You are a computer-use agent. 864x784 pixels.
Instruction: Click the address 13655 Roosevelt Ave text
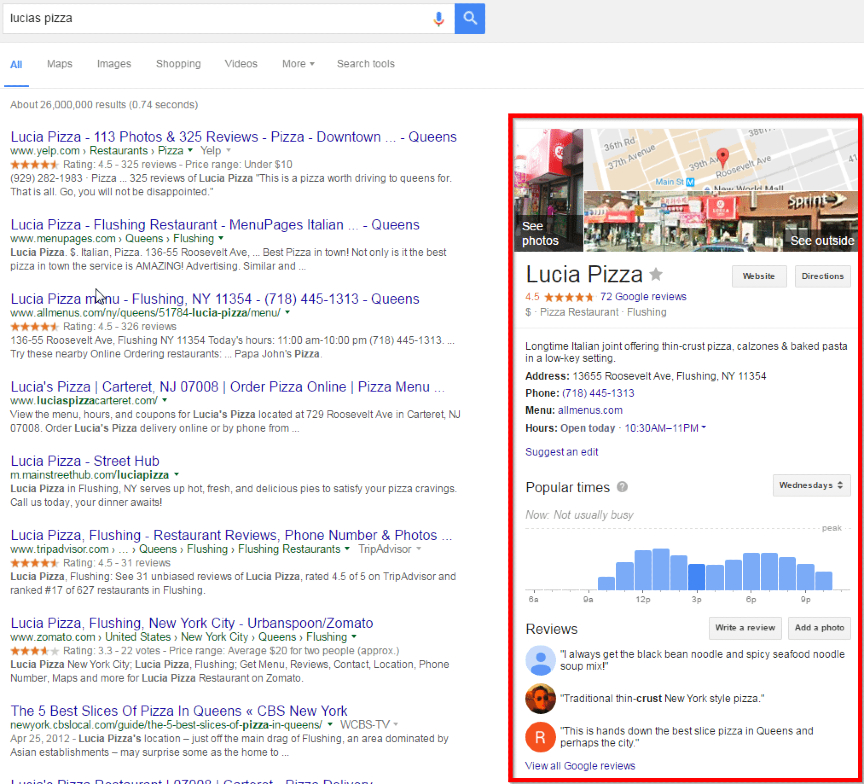(x=669, y=376)
